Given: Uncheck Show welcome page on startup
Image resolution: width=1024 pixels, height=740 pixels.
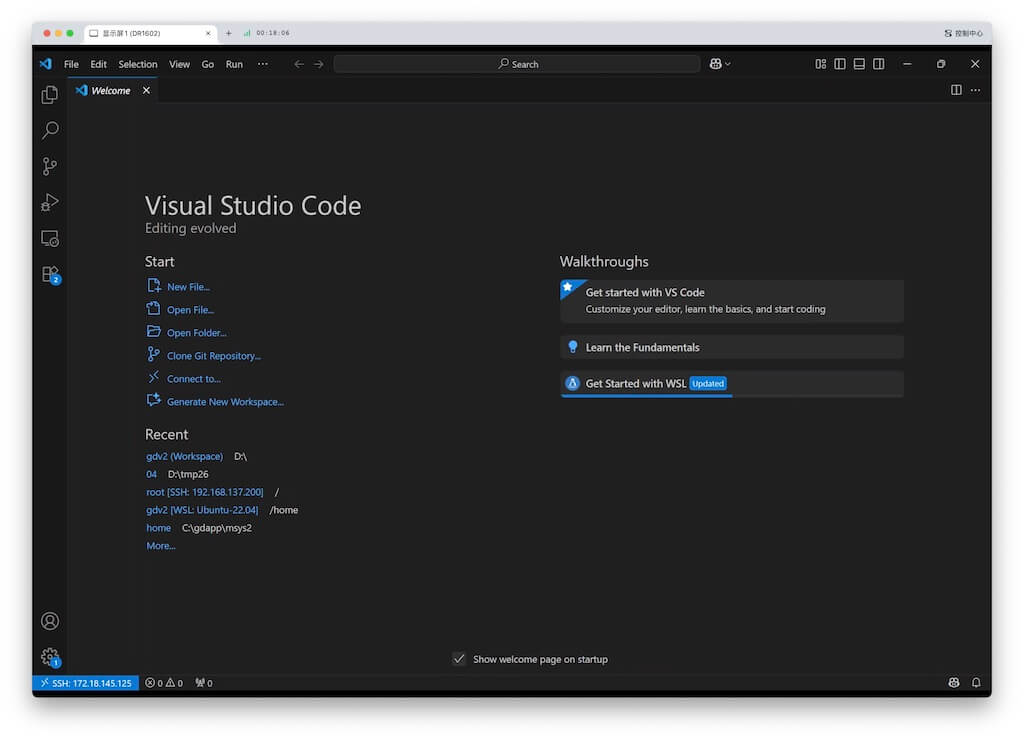Looking at the screenshot, I should [x=459, y=658].
